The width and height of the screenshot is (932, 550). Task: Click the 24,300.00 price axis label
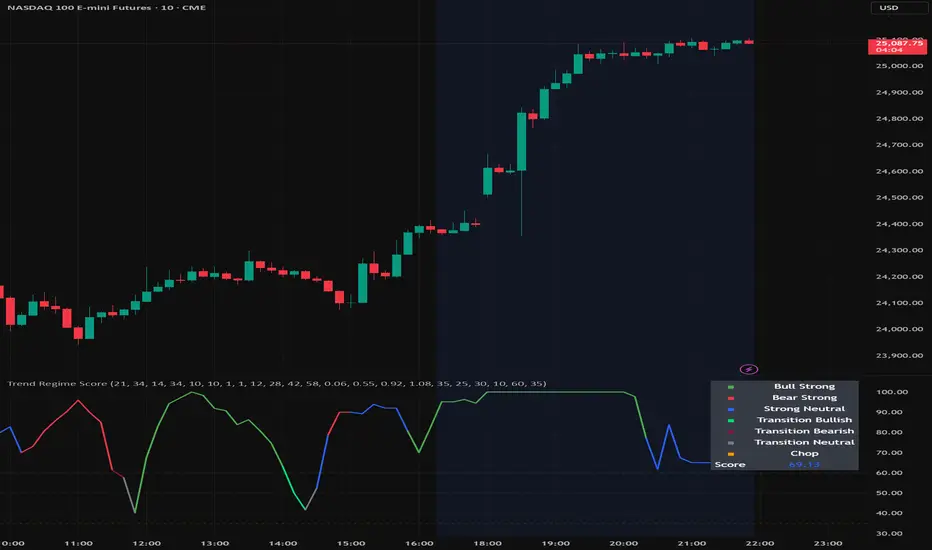(x=899, y=250)
